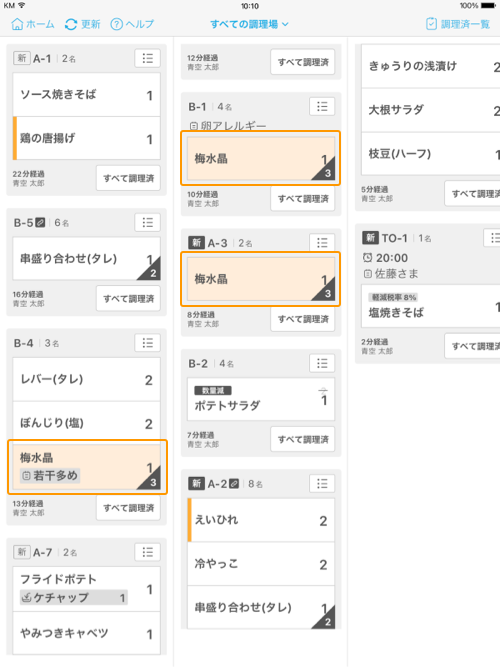This screenshot has width=500, height=667.
Task: Open list menu icon for table A-2
Action: (322, 484)
